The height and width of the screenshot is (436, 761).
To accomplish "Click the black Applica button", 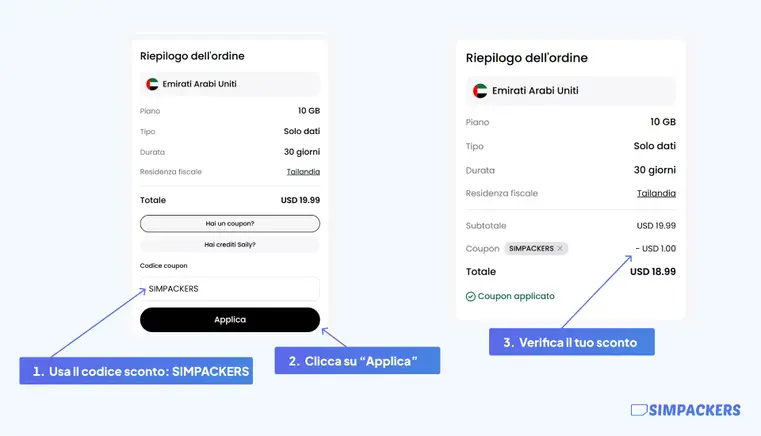I will [x=230, y=319].
